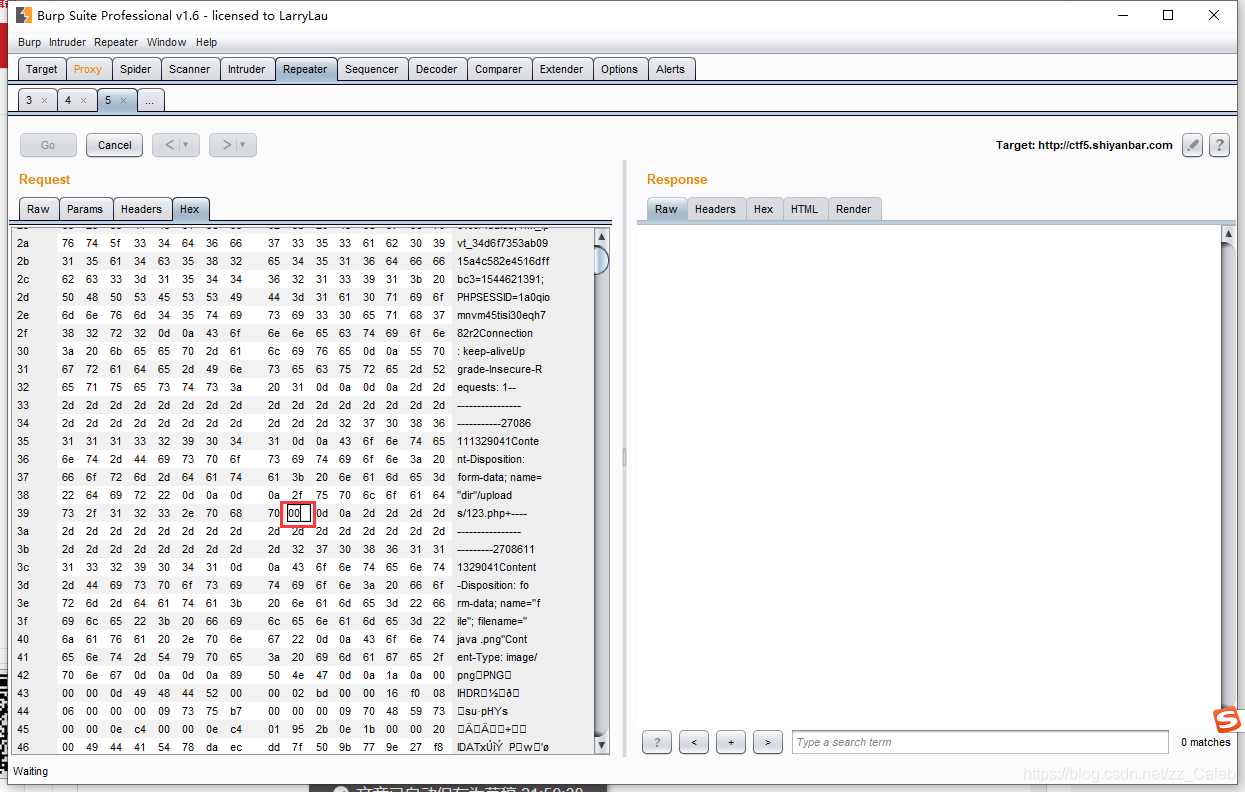Open the Intruder menu in the menu bar
The height and width of the screenshot is (792, 1245).
[68, 42]
